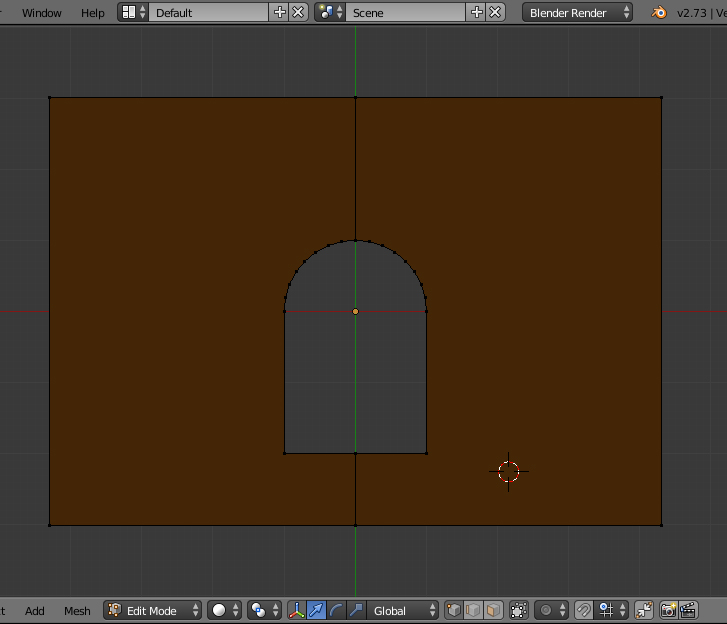This screenshot has width=727, height=624.
Task: Add a new screen layout with plus button
Action: point(280,13)
